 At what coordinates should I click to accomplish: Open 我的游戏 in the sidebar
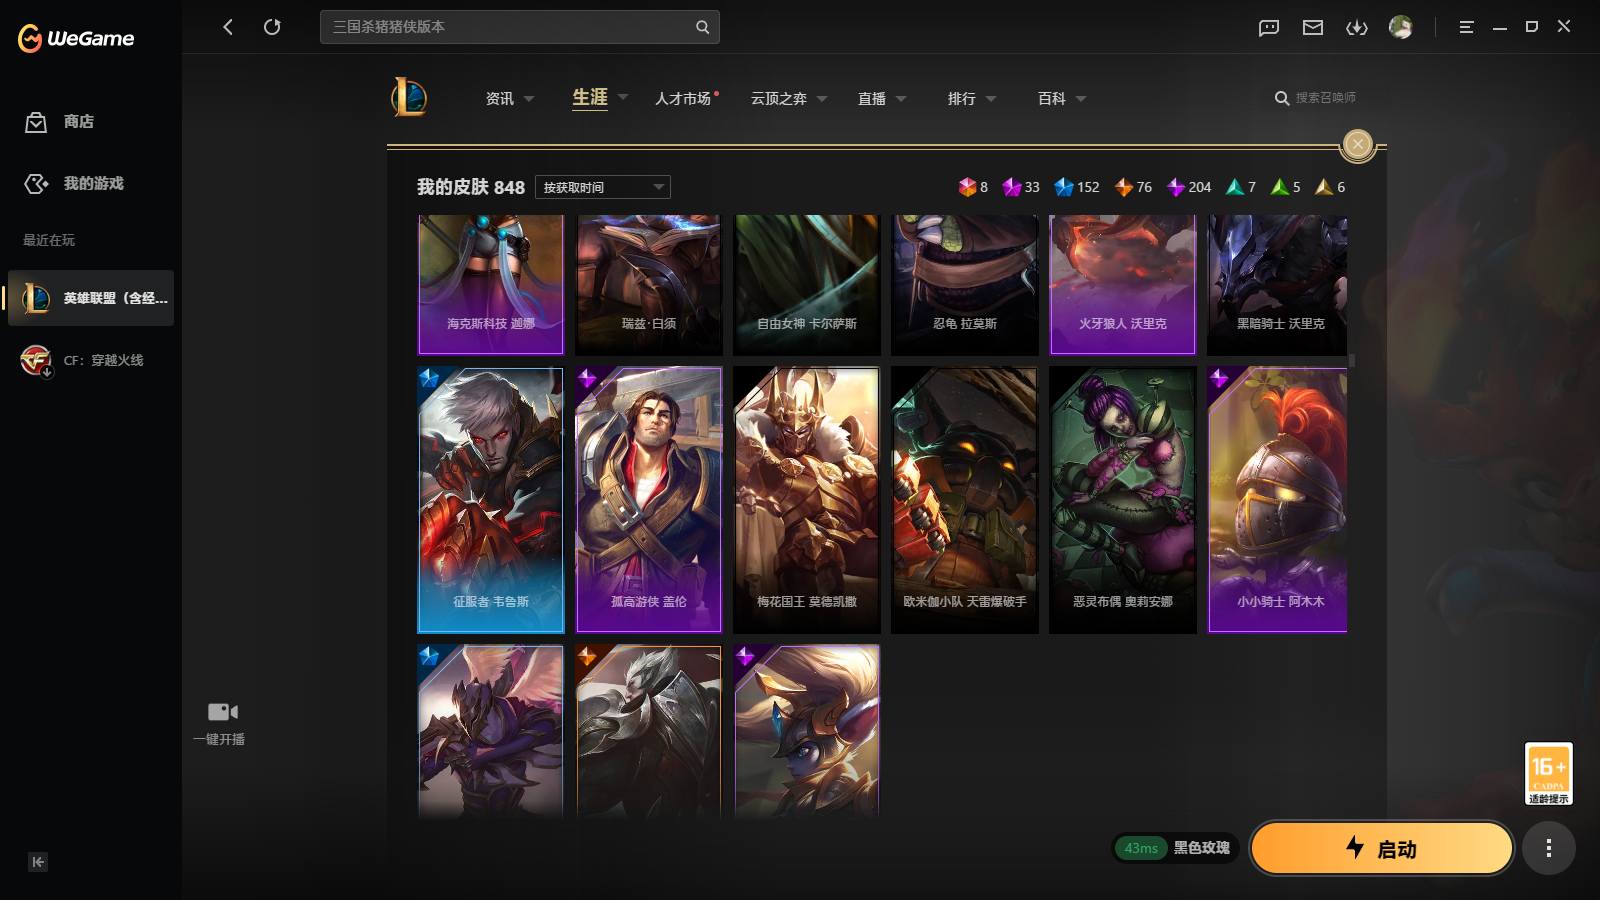click(74, 184)
